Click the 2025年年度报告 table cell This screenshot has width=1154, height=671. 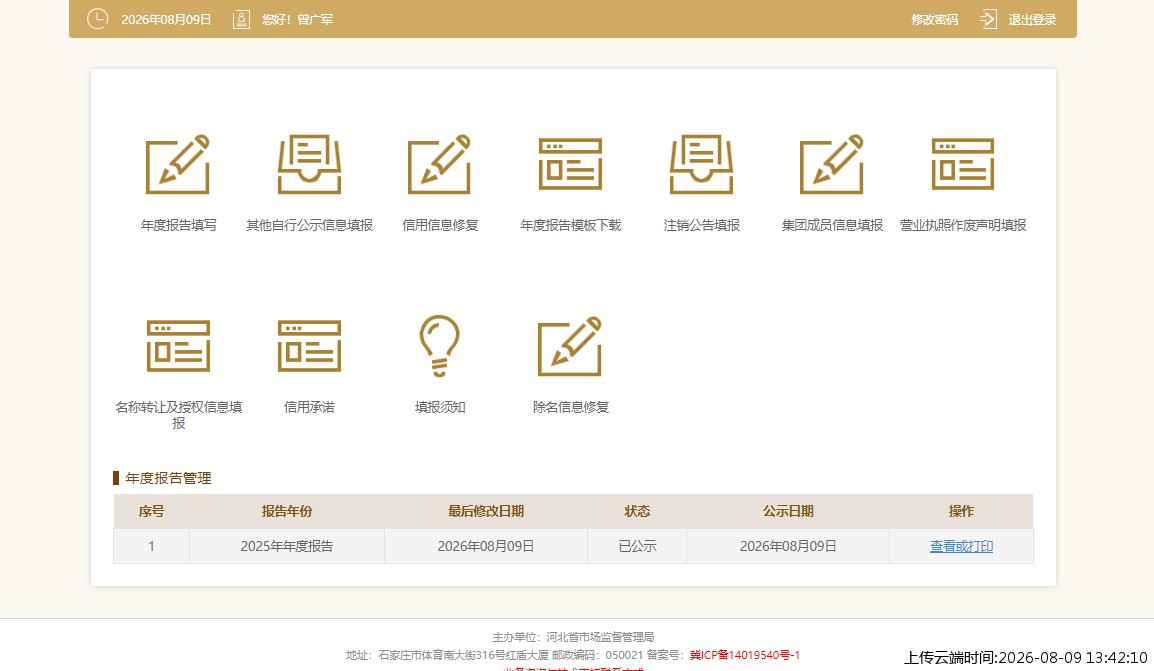point(287,546)
